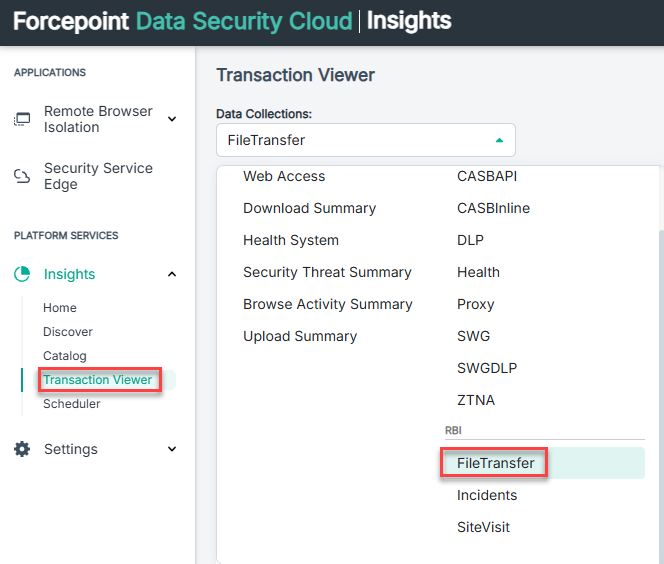Viewport: 664px width, 564px height.
Task: Select the ZTNA collection option
Action: 476,400
